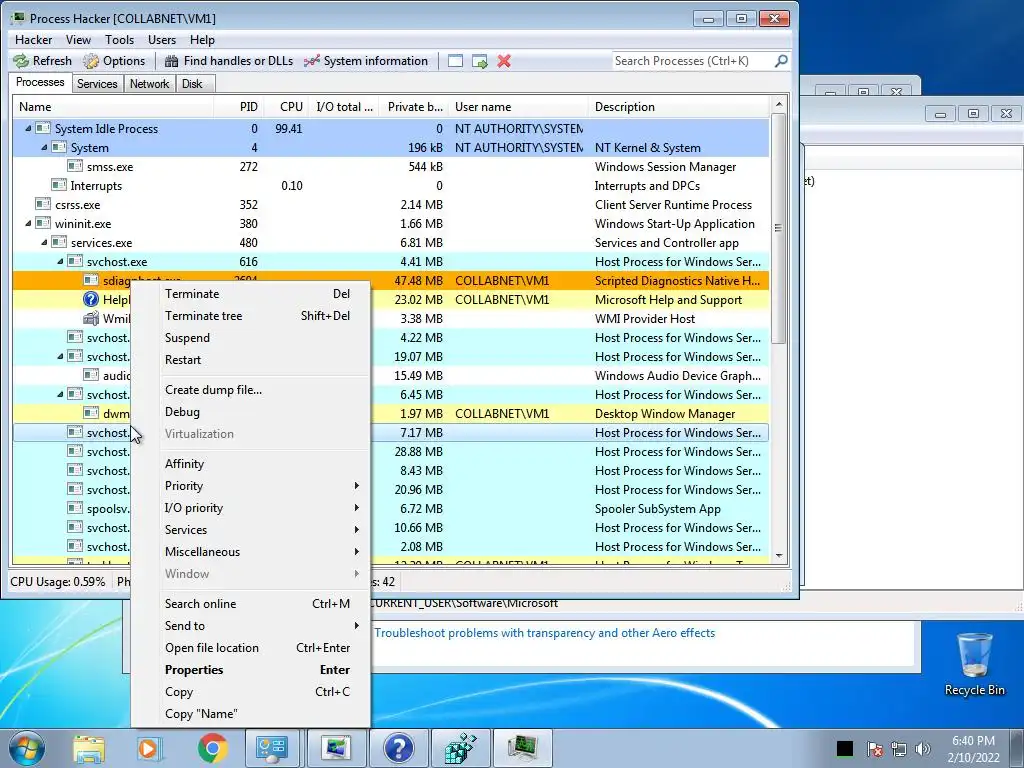Choose Open file location menu entry
This screenshot has width=1024, height=768.
(264, 648)
